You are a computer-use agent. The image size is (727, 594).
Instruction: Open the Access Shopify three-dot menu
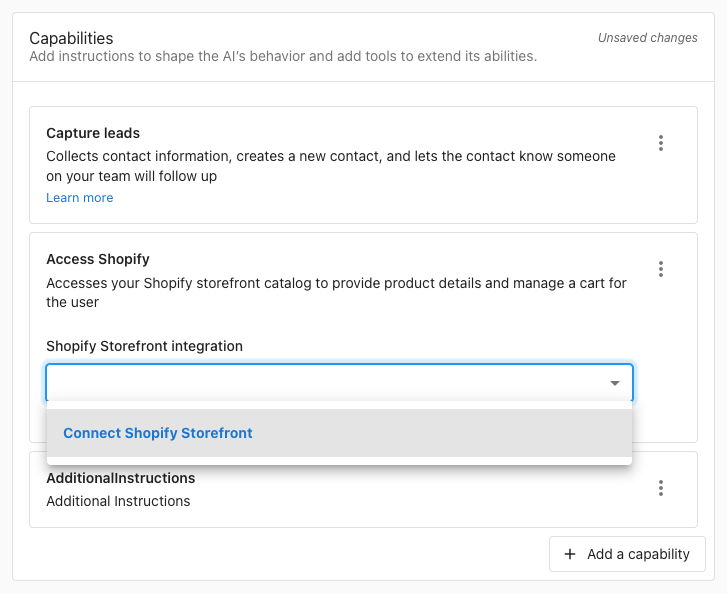click(661, 269)
